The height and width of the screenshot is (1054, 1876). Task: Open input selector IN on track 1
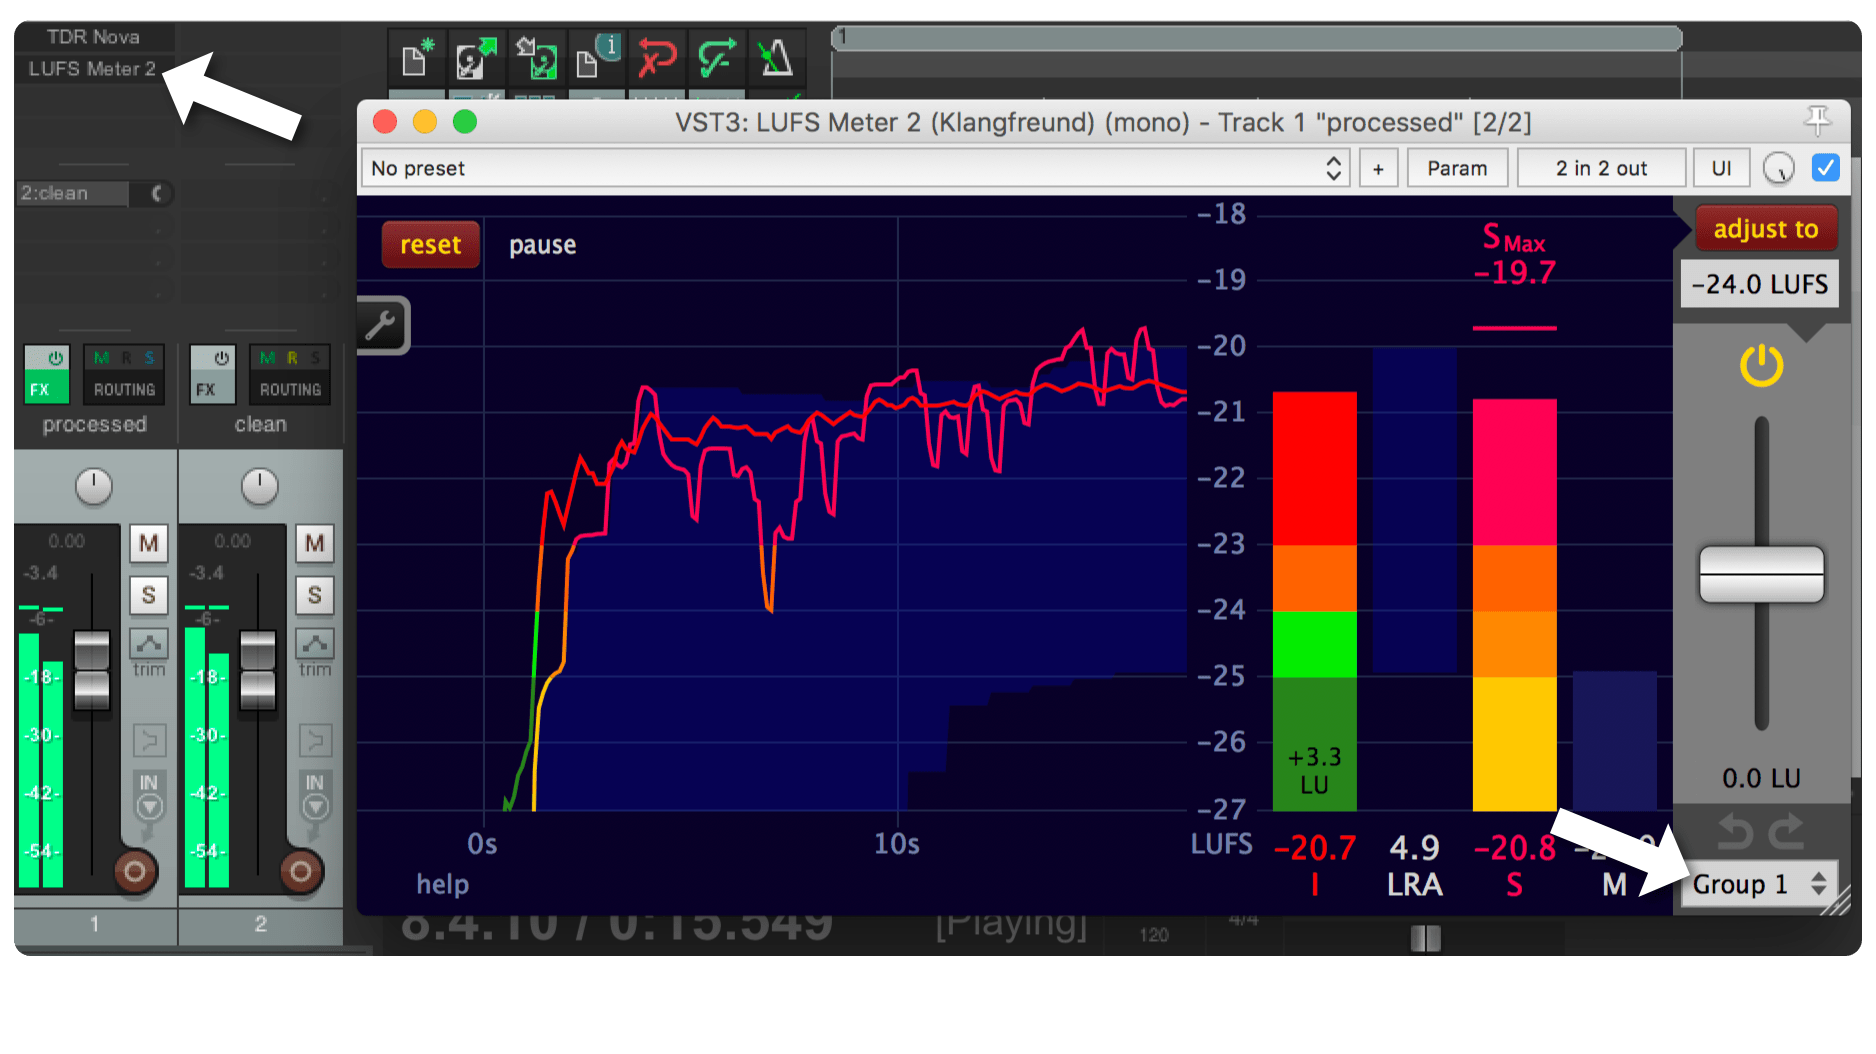149,795
